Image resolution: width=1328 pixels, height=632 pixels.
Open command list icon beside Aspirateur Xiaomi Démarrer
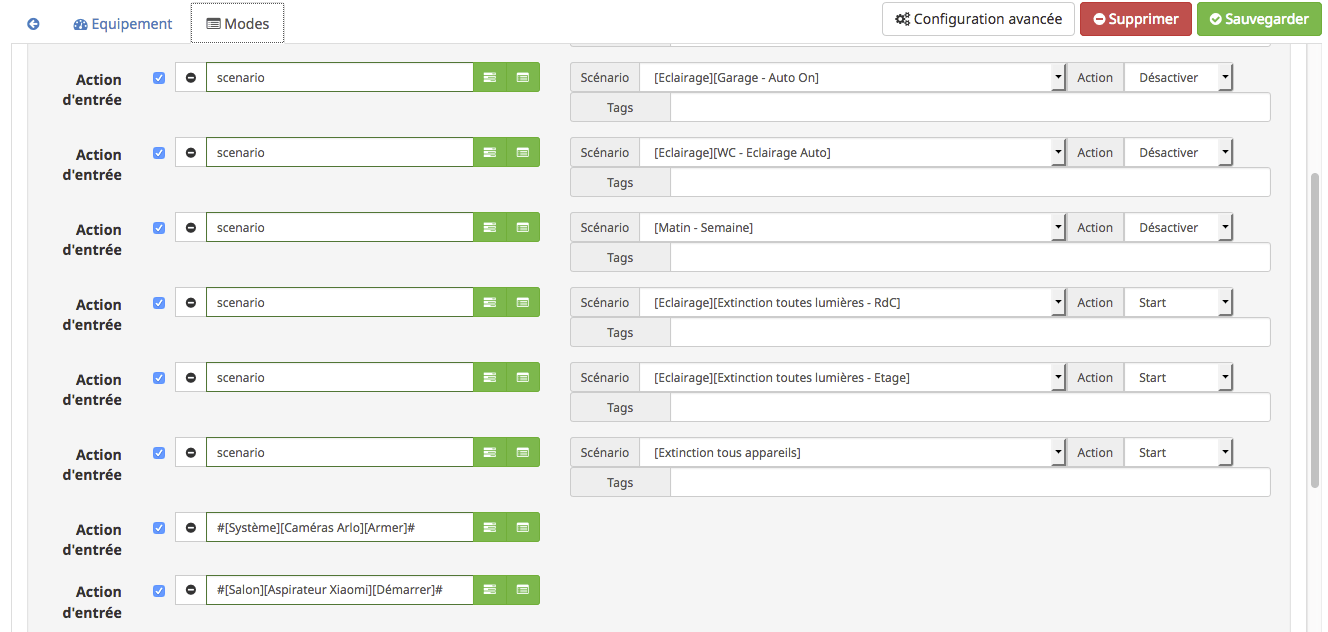point(523,590)
